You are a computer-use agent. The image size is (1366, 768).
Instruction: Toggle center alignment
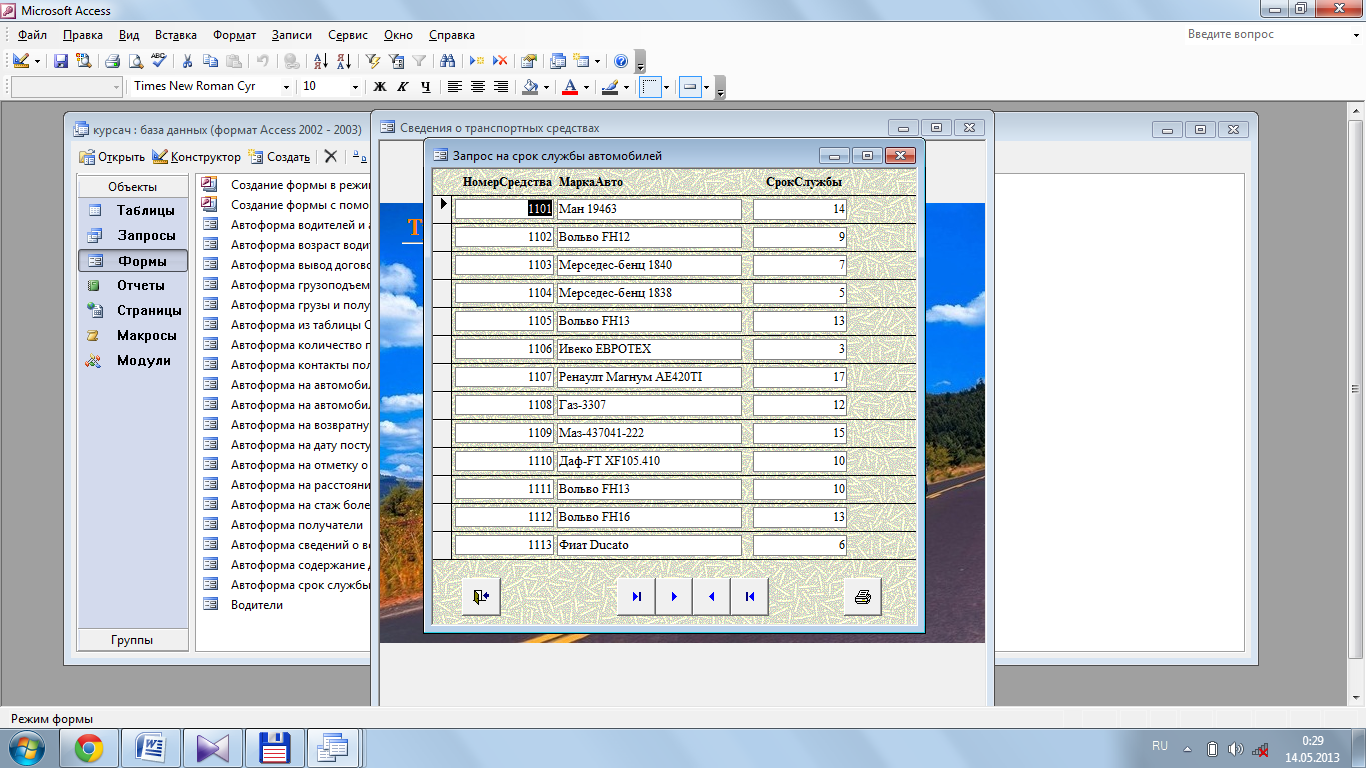(478, 87)
